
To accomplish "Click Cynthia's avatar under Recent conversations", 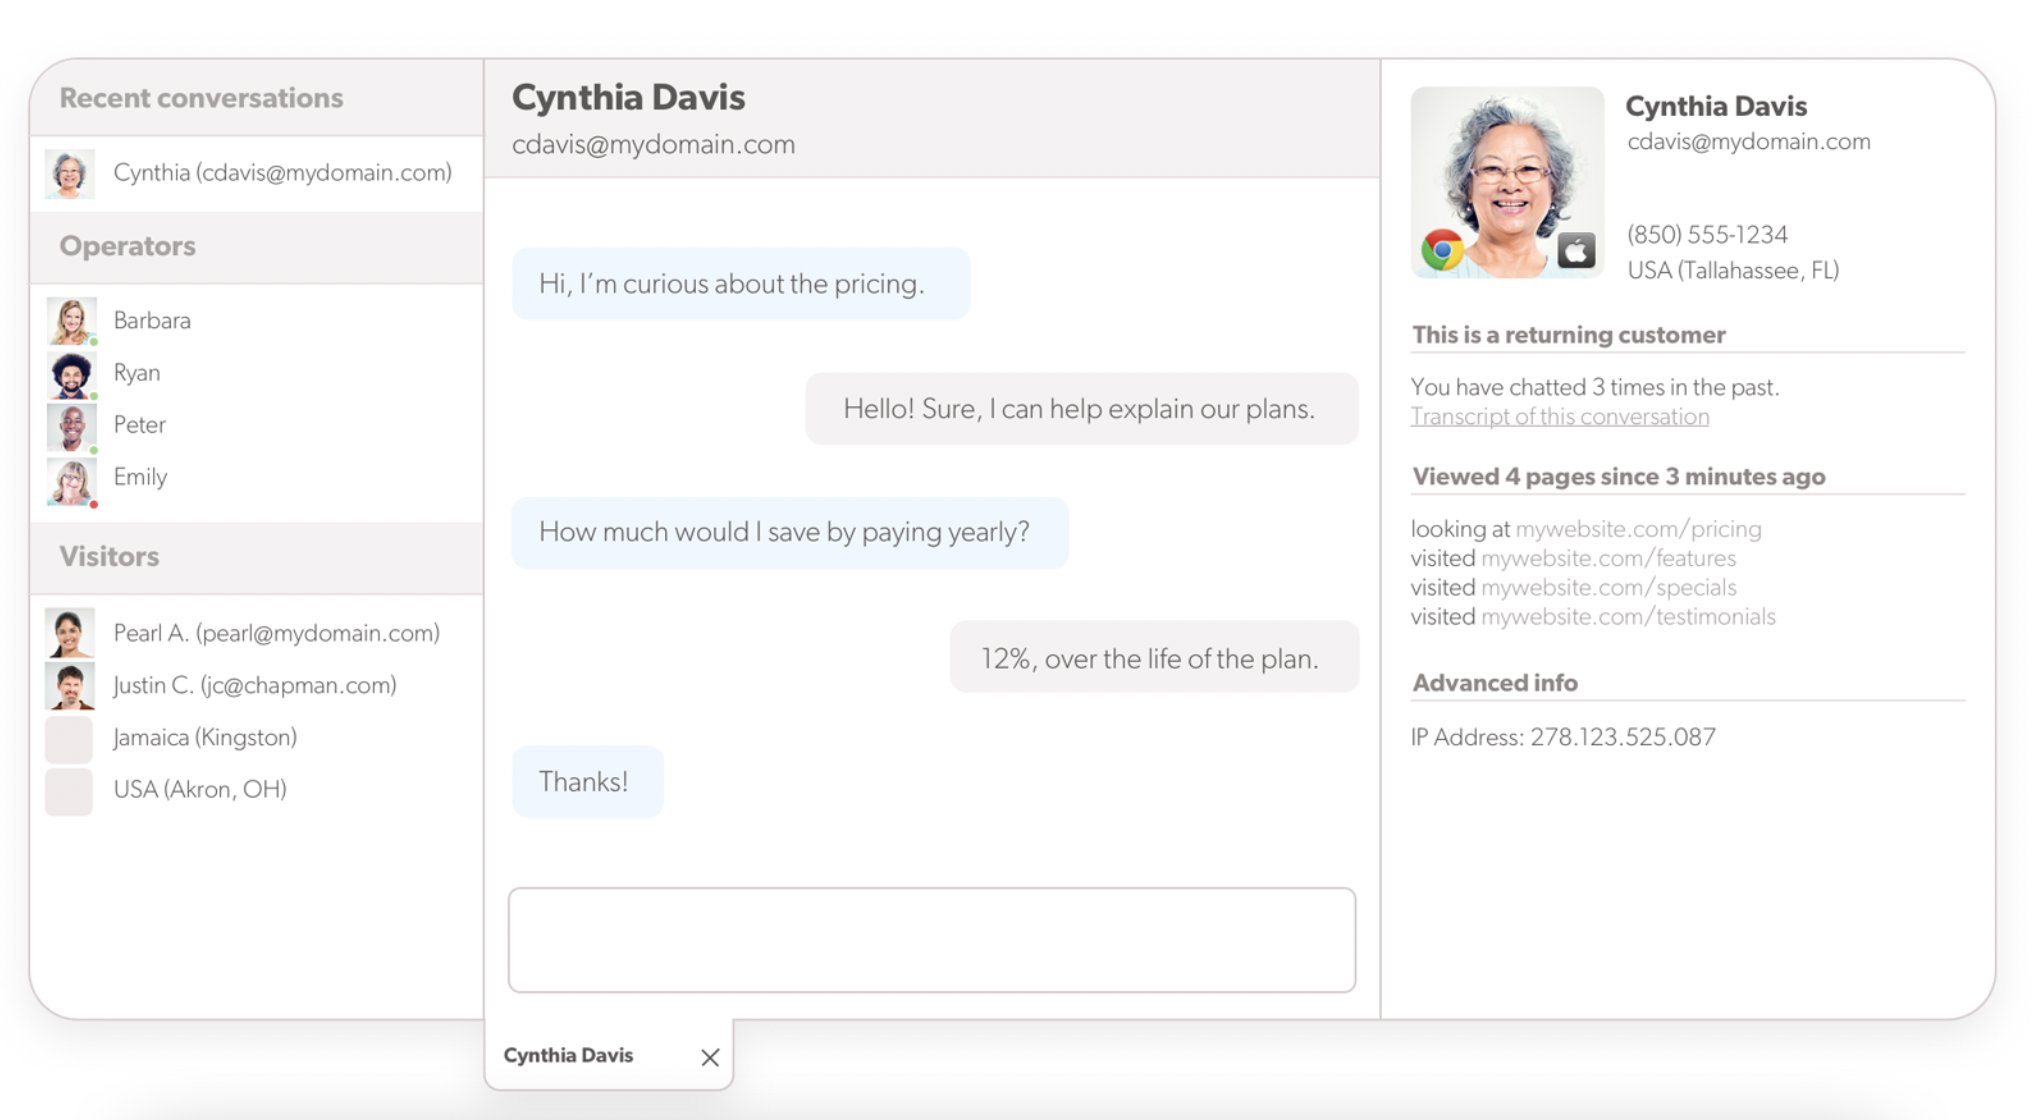I will click(69, 172).
